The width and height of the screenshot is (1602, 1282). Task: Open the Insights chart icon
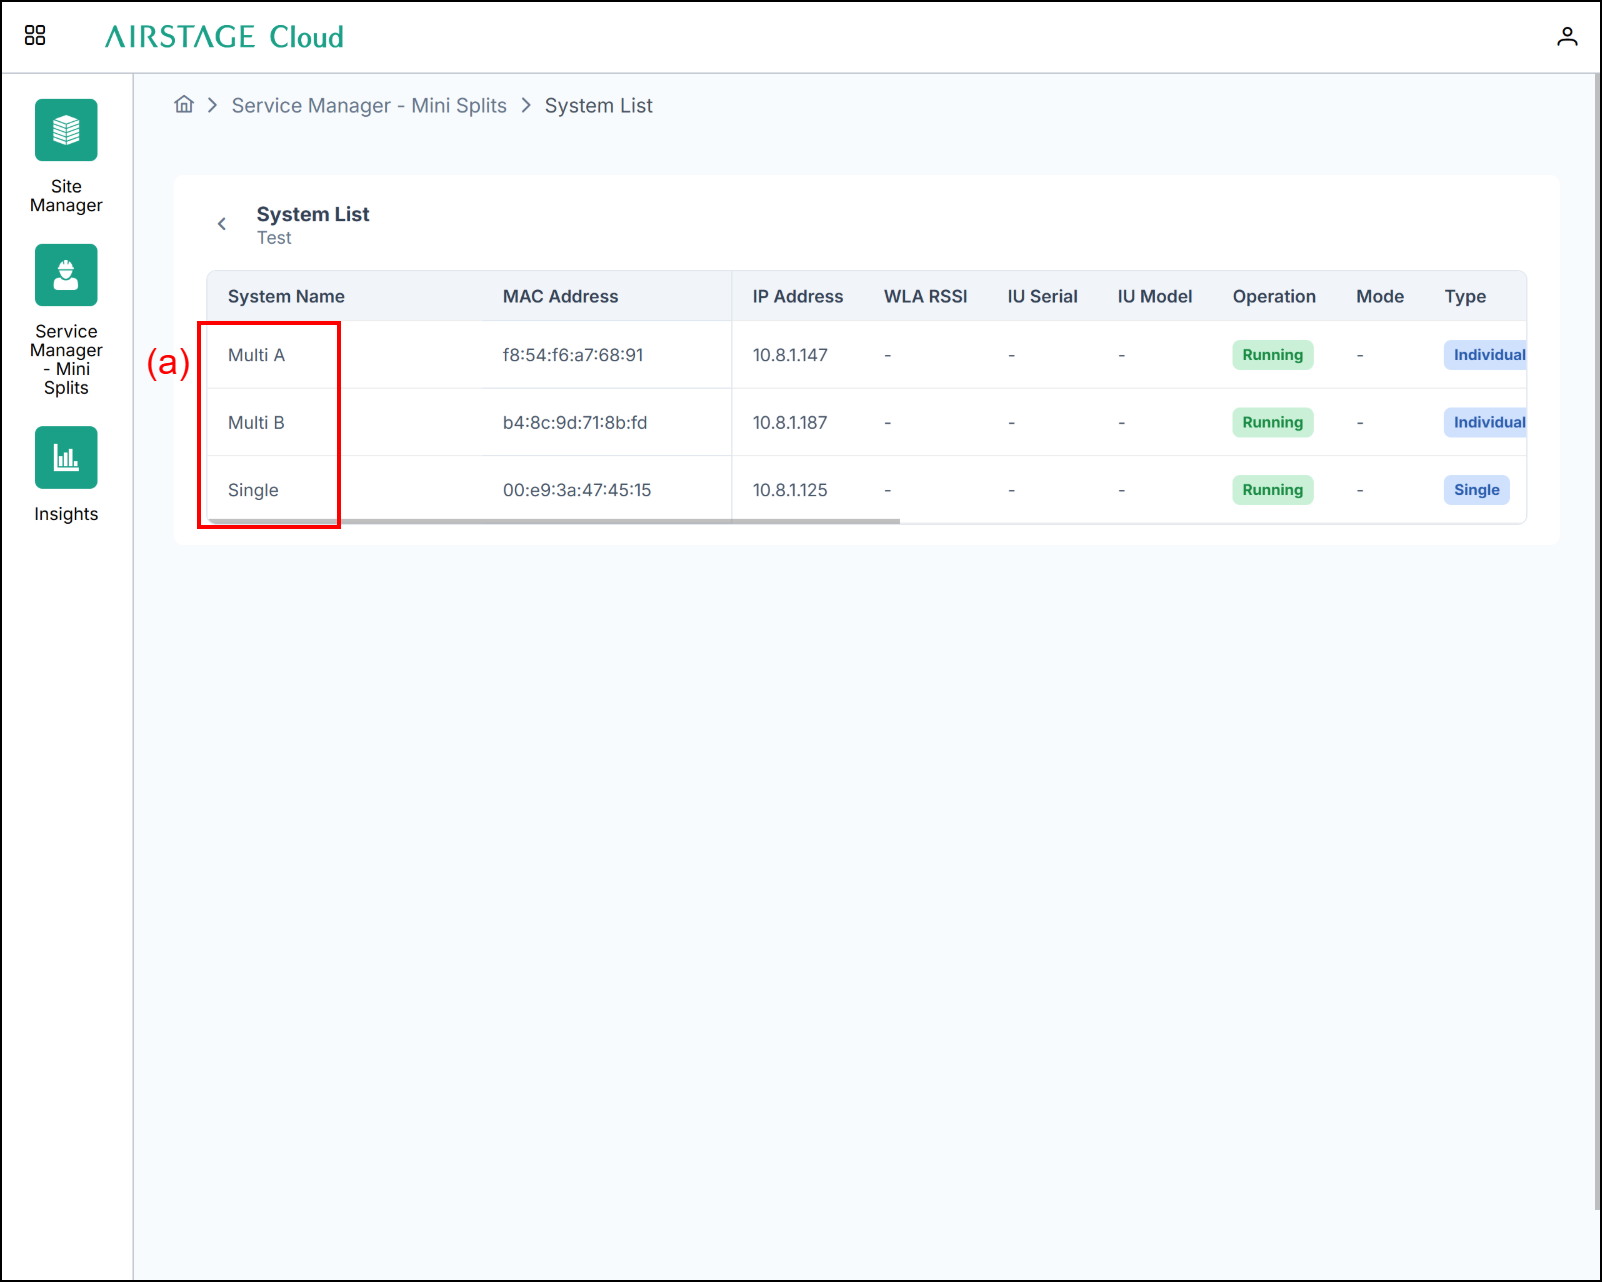tap(66, 457)
